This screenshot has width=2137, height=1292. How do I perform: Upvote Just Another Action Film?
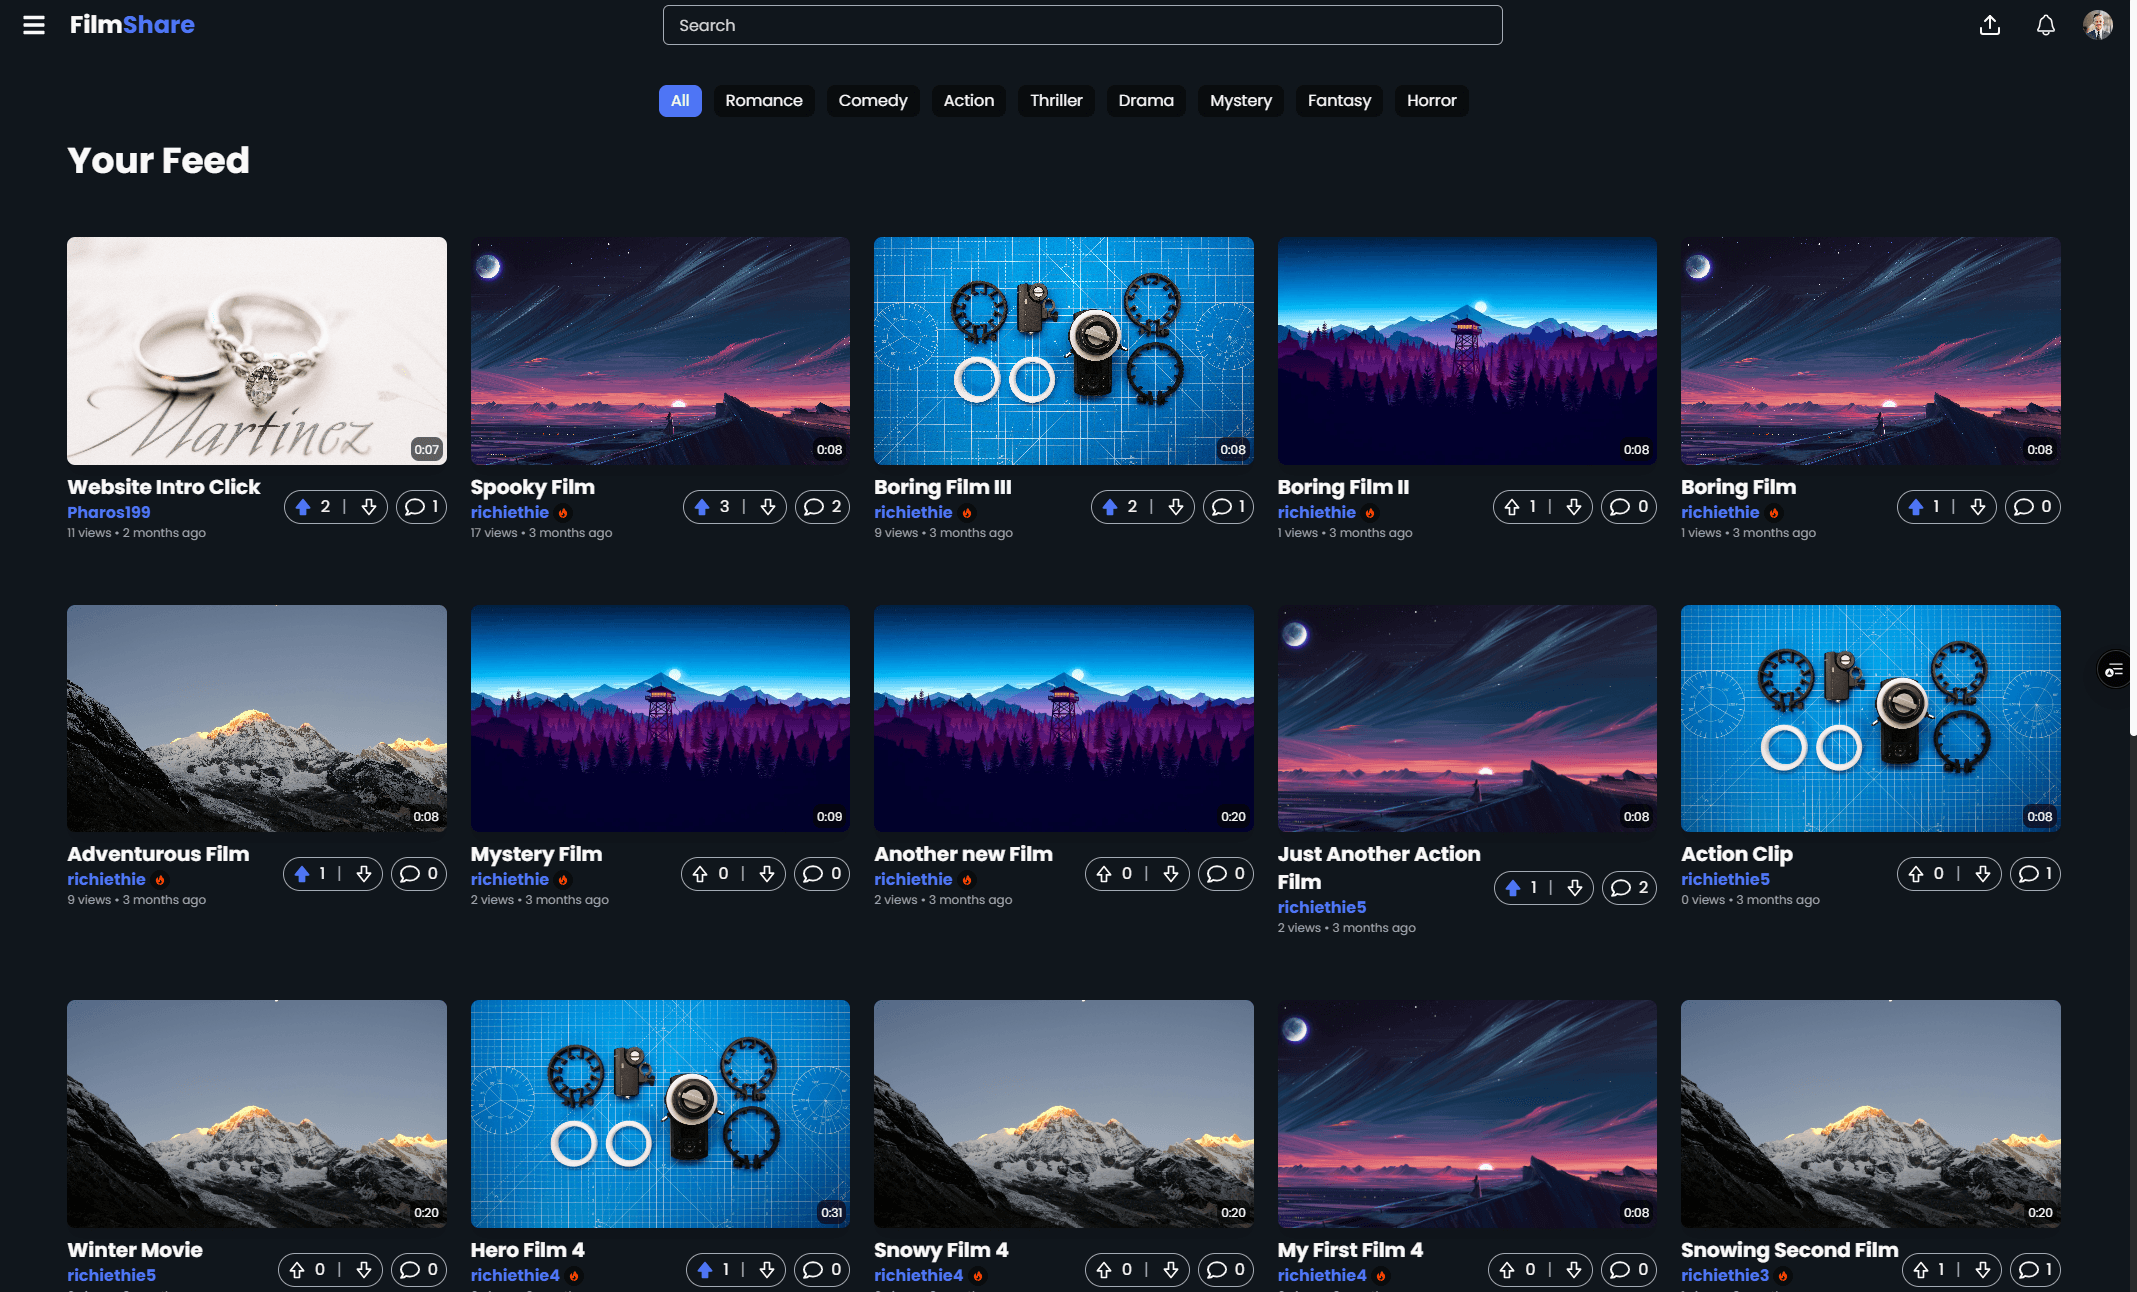tap(1513, 888)
